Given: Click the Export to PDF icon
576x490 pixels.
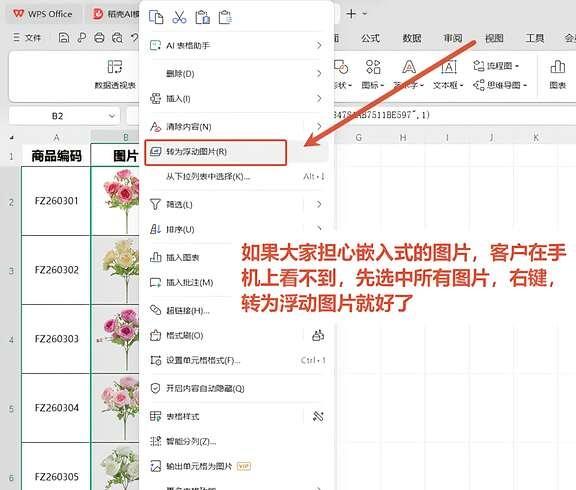Looking at the screenshot, I should [x=82, y=37].
